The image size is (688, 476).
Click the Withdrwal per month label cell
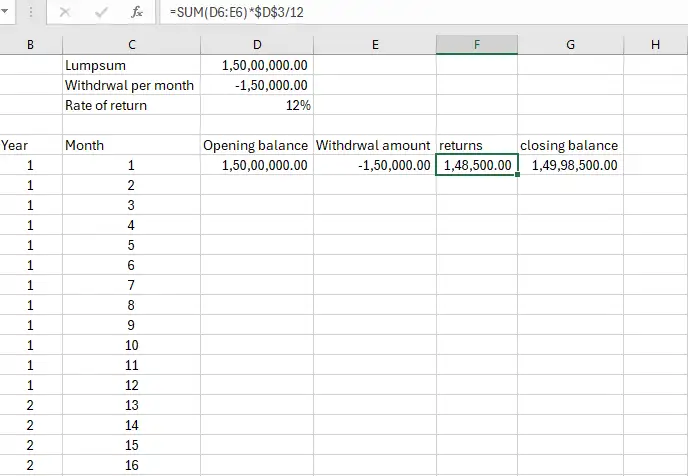130,85
